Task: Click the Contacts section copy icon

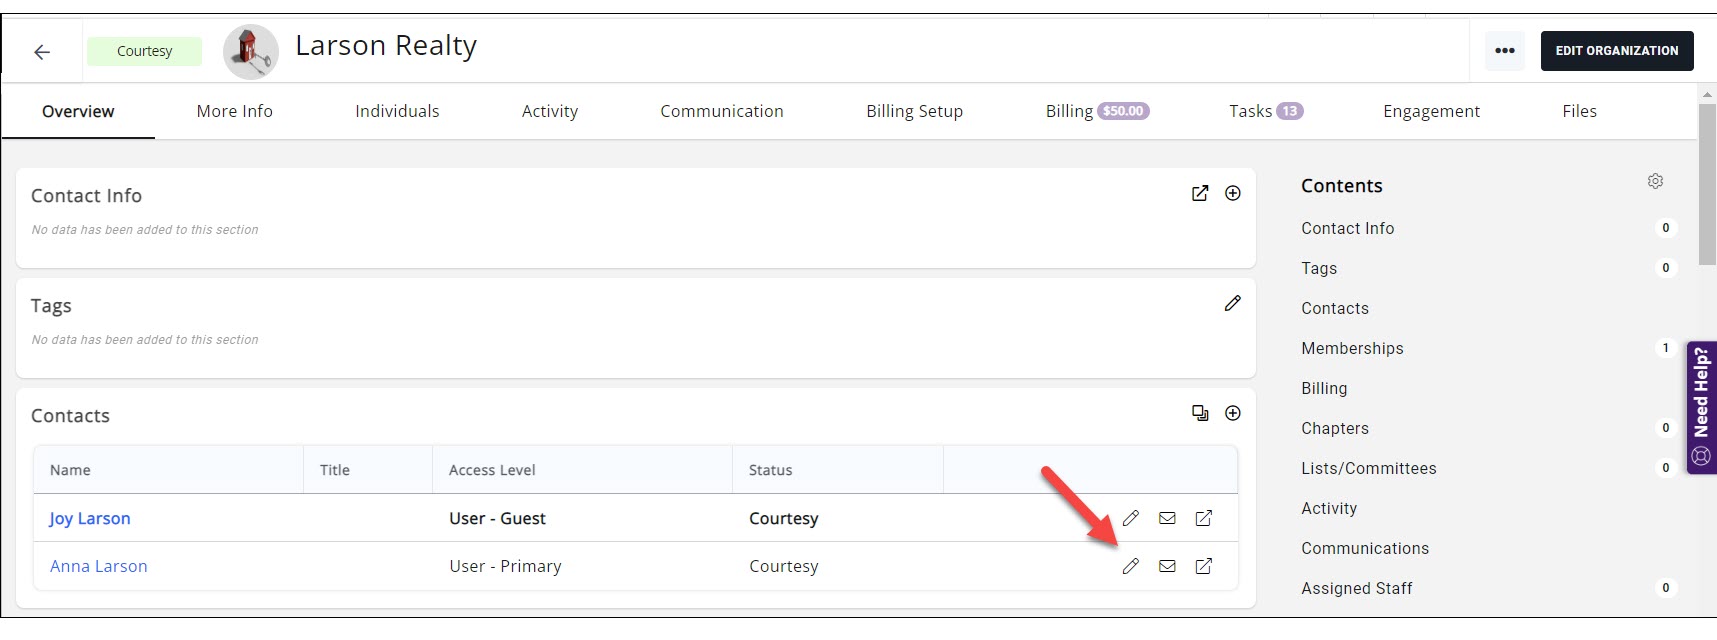Action: (x=1200, y=413)
